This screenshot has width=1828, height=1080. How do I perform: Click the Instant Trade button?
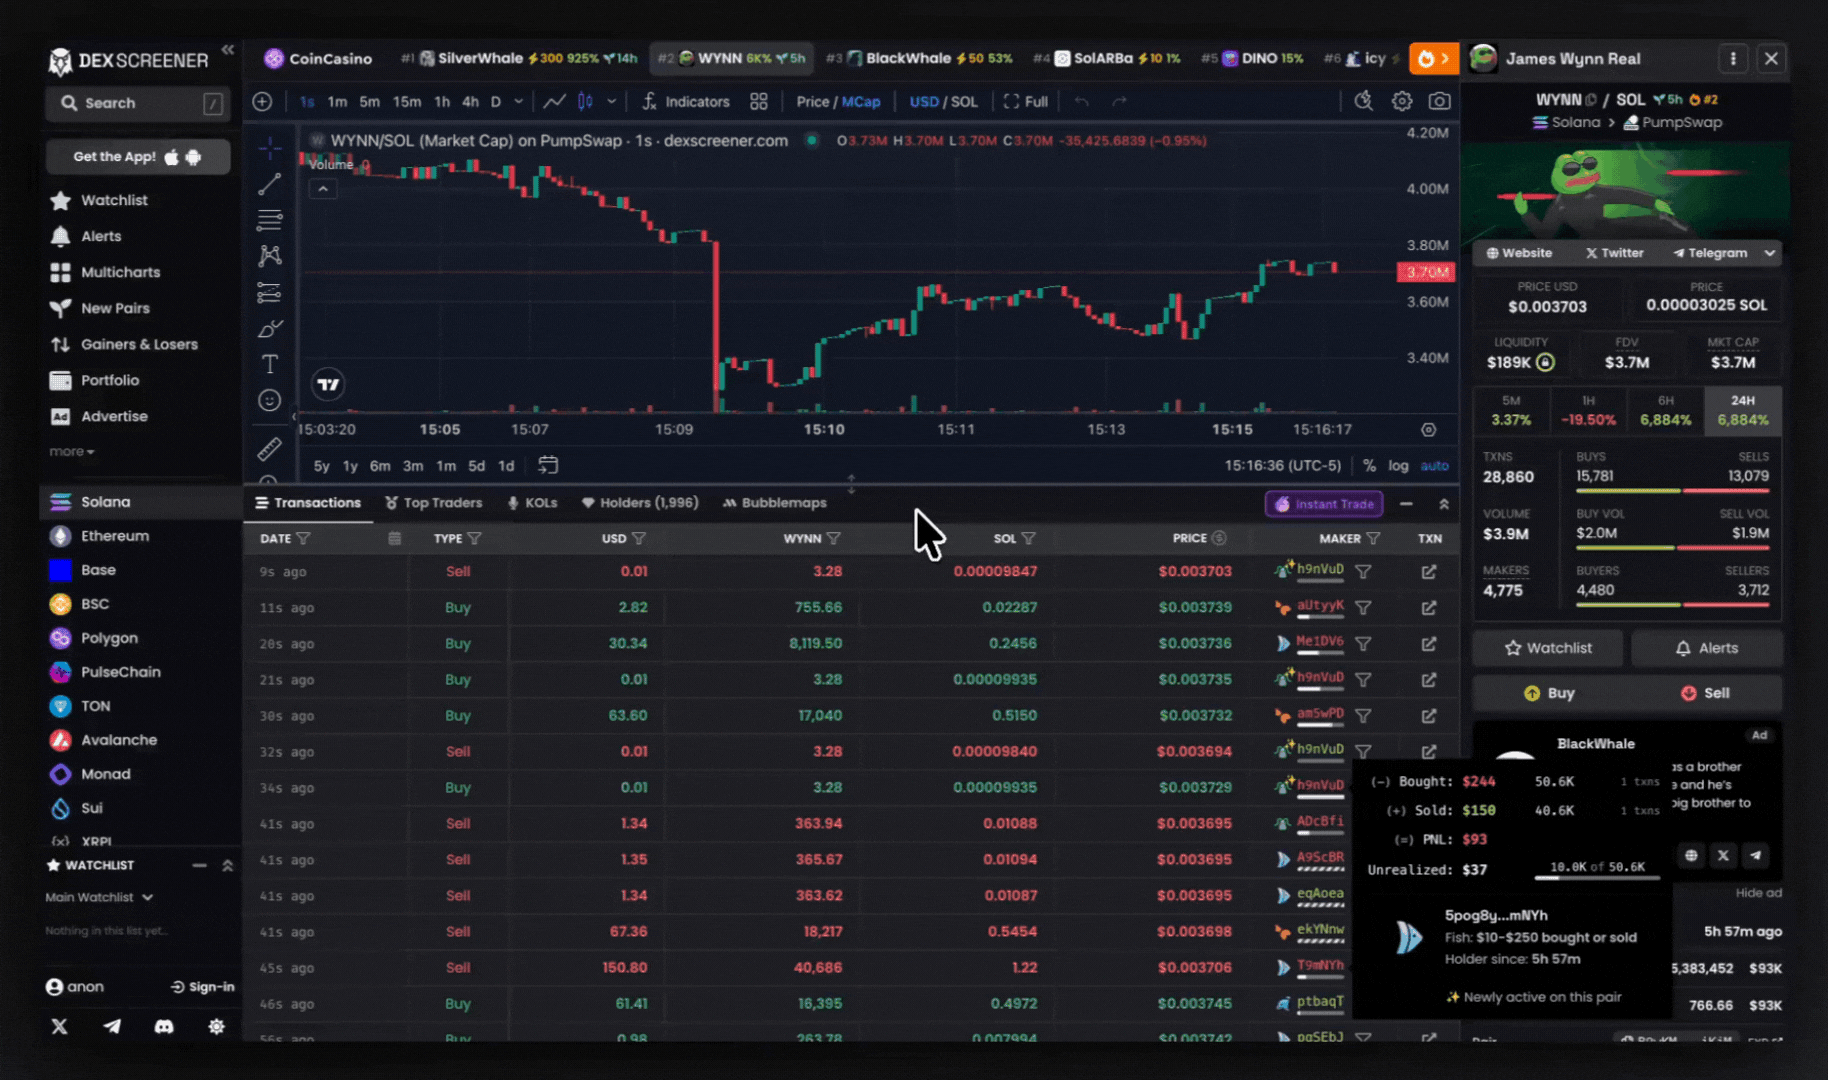pyautogui.click(x=1324, y=504)
